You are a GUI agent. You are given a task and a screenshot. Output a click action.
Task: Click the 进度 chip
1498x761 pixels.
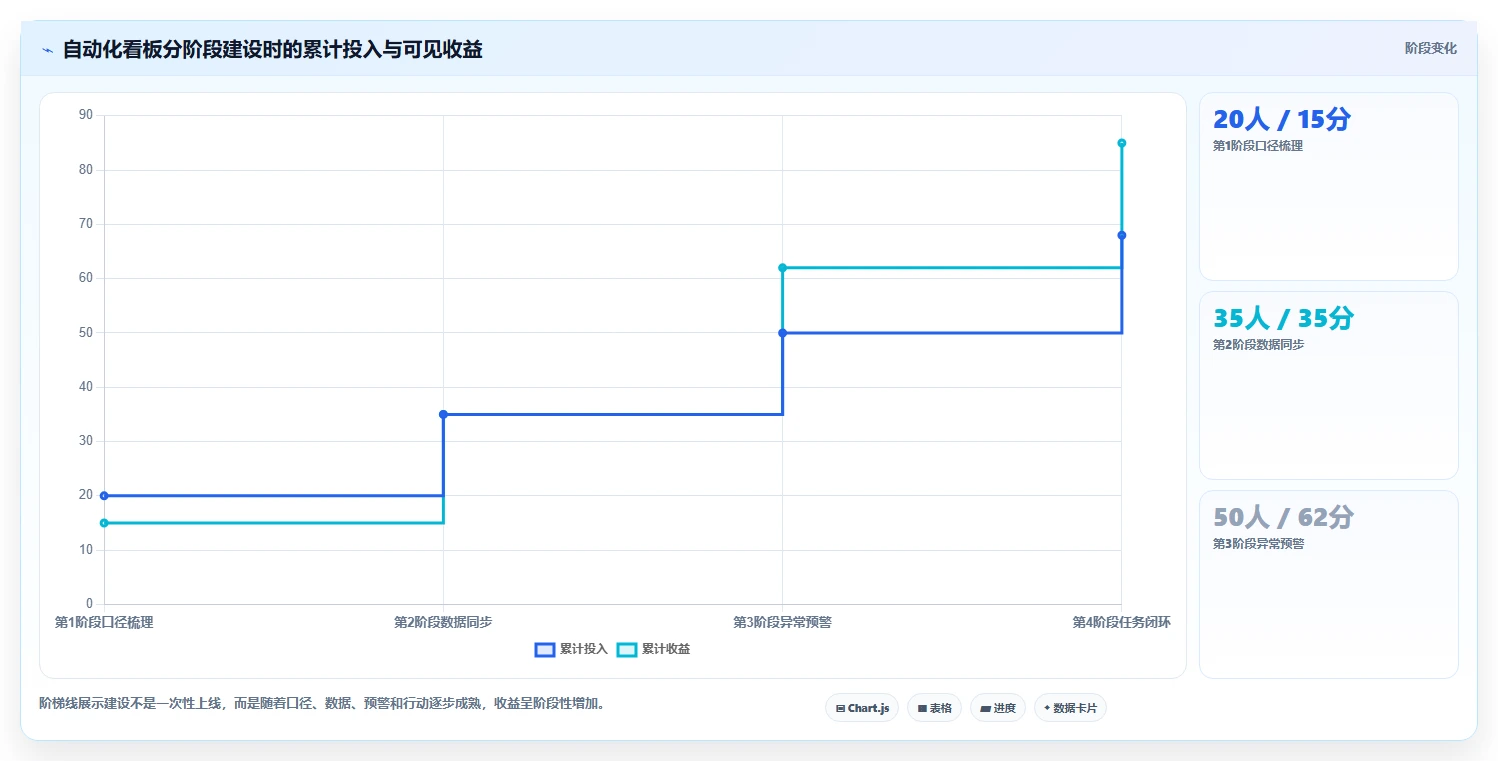tap(998, 708)
